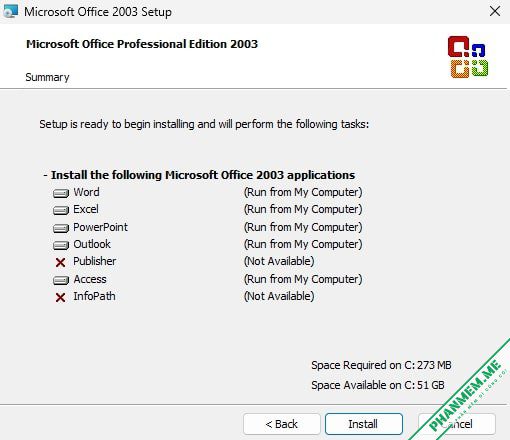Click Microsoft Office Professional Edition 2003 title
The height and width of the screenshot is (440, 510).
[x=142, y=44]
